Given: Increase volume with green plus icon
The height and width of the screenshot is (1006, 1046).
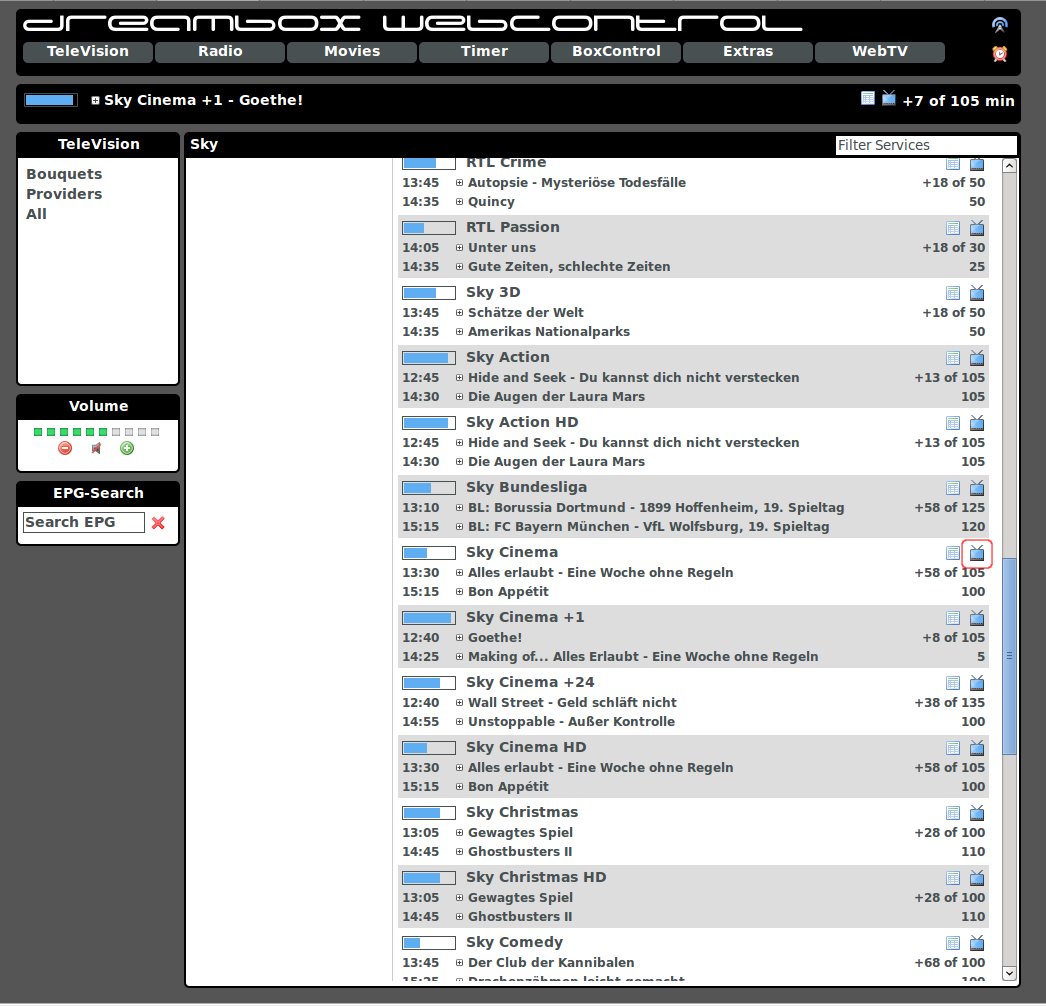Looking at the screenshot, I should (127, 448).
